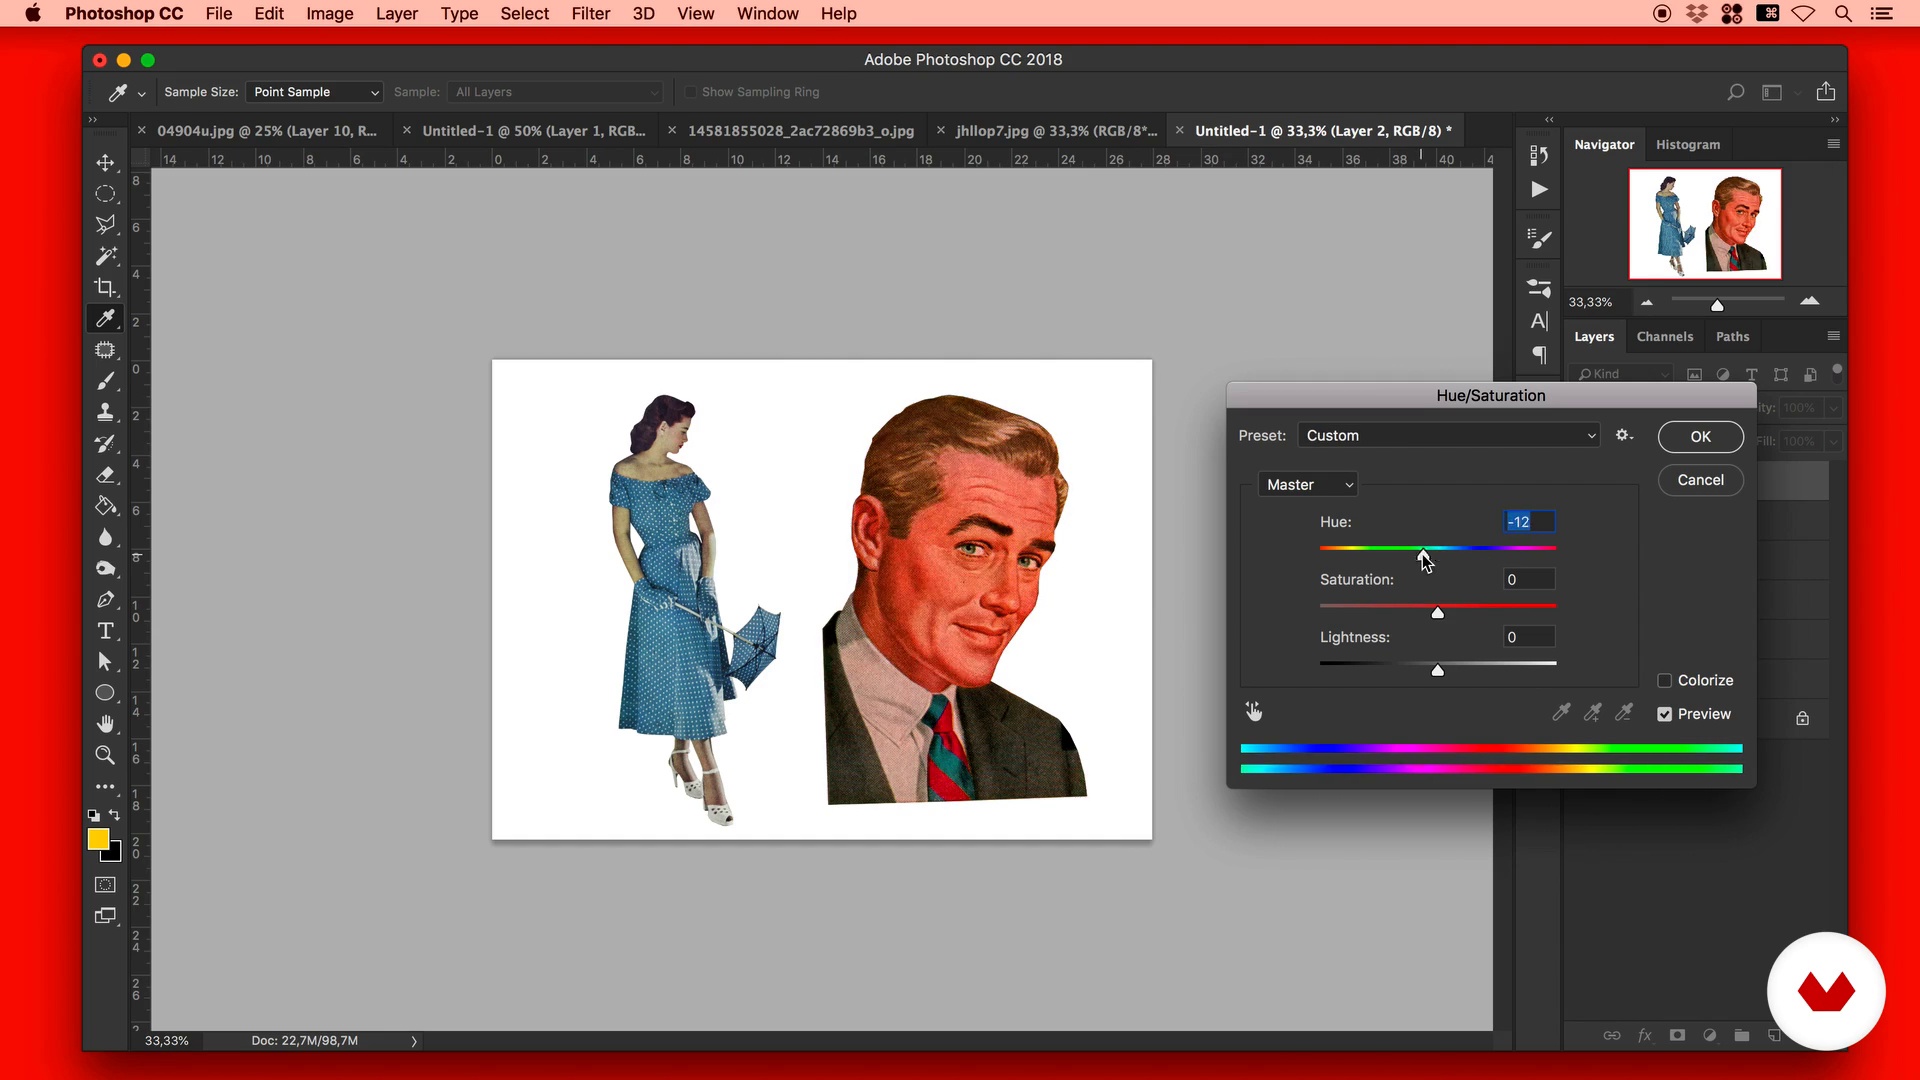Viewport: 1920px width, 1080px height.
Task: Open the Paragraph panel icon
Action: (1539, 354)
